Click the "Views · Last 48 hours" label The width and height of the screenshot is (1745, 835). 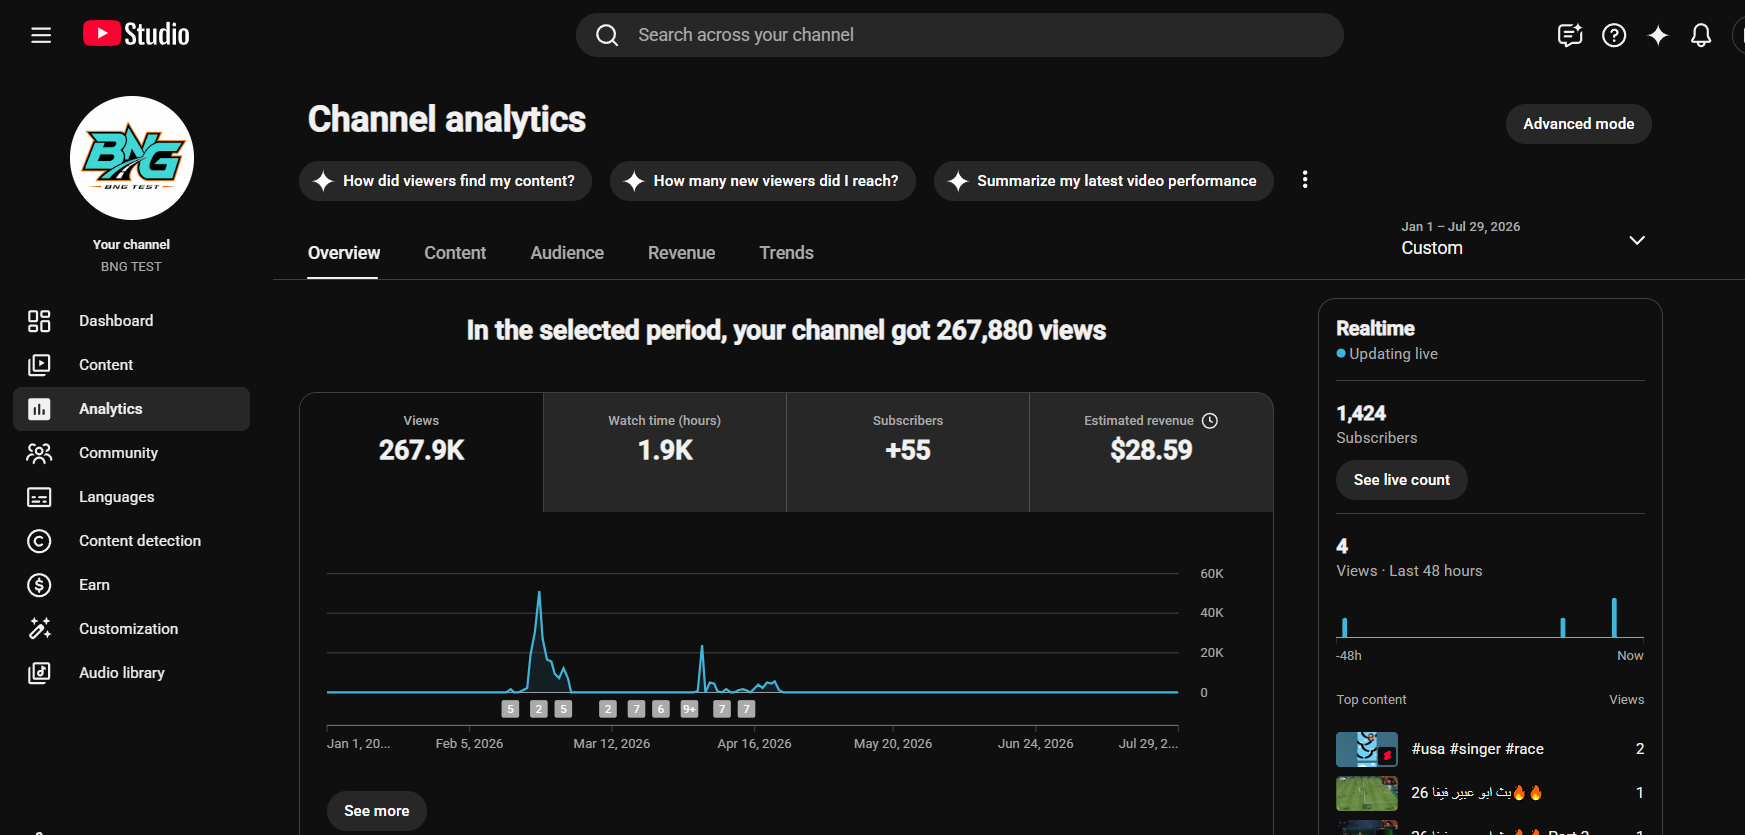(1409, 571)
